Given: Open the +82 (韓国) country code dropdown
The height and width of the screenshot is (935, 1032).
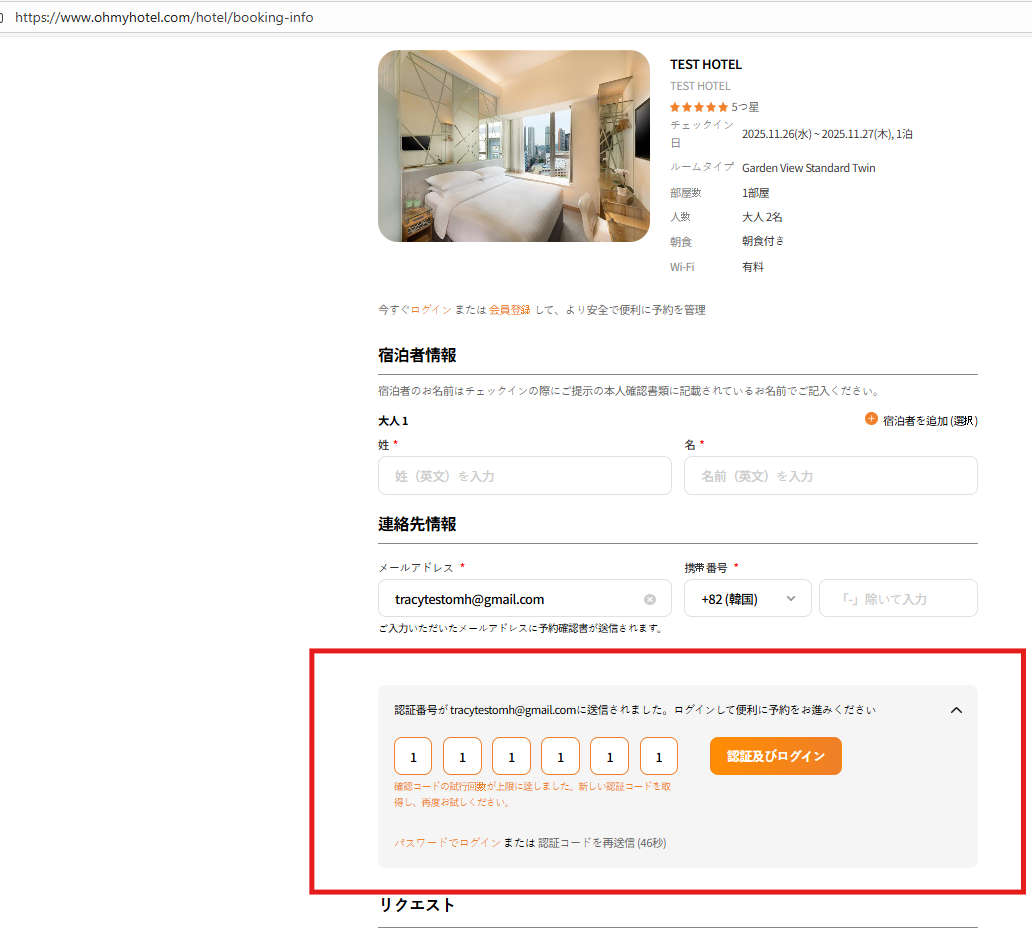Looking at the screenshot, I should pyautogui.click(x=748, y=599).
